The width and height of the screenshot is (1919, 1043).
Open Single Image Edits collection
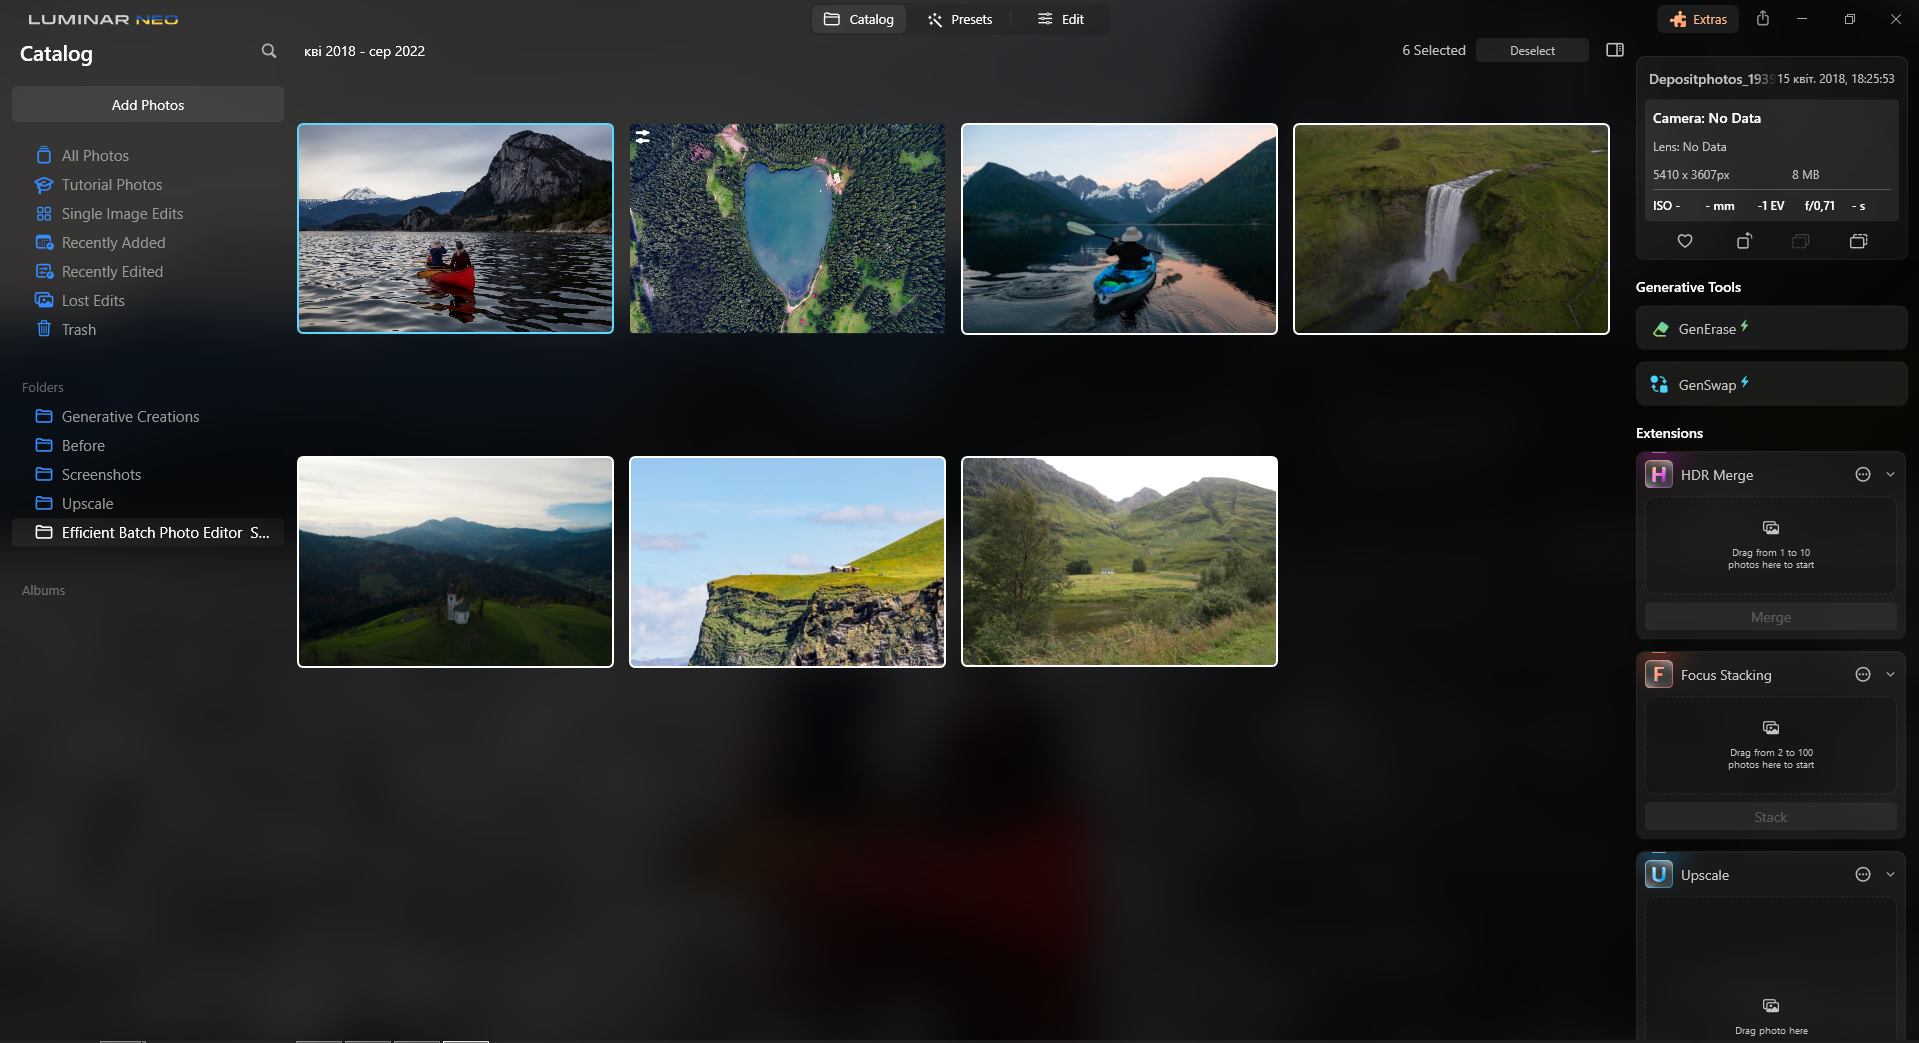(122, 214)
